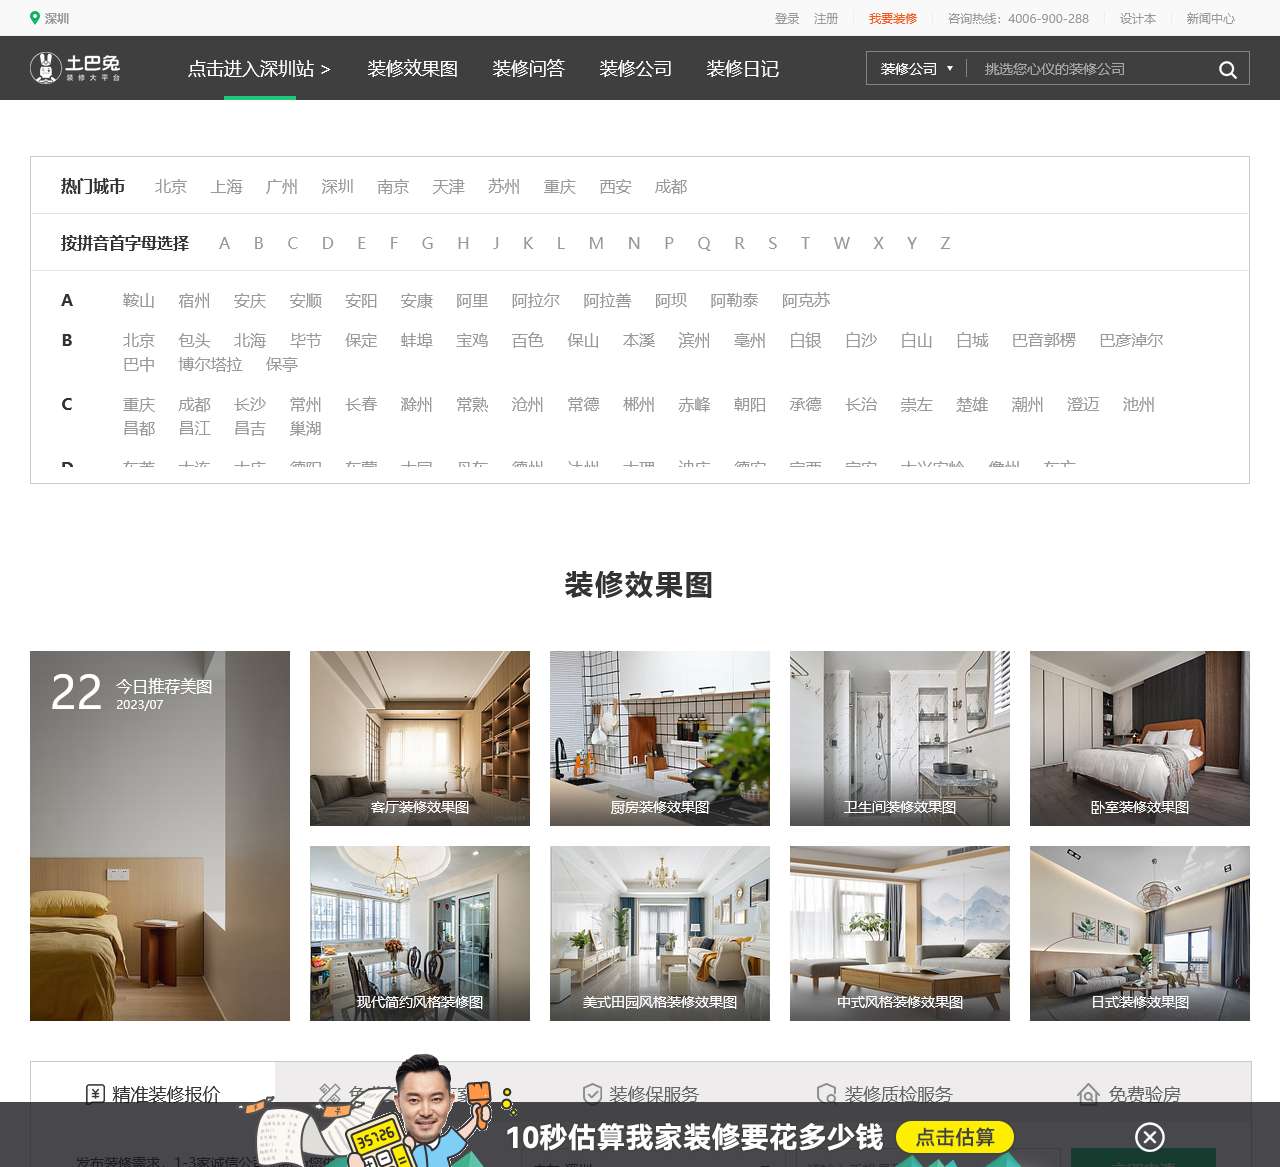Select city 博尔塔拉

pyautogui.click(x=210, y=364)
